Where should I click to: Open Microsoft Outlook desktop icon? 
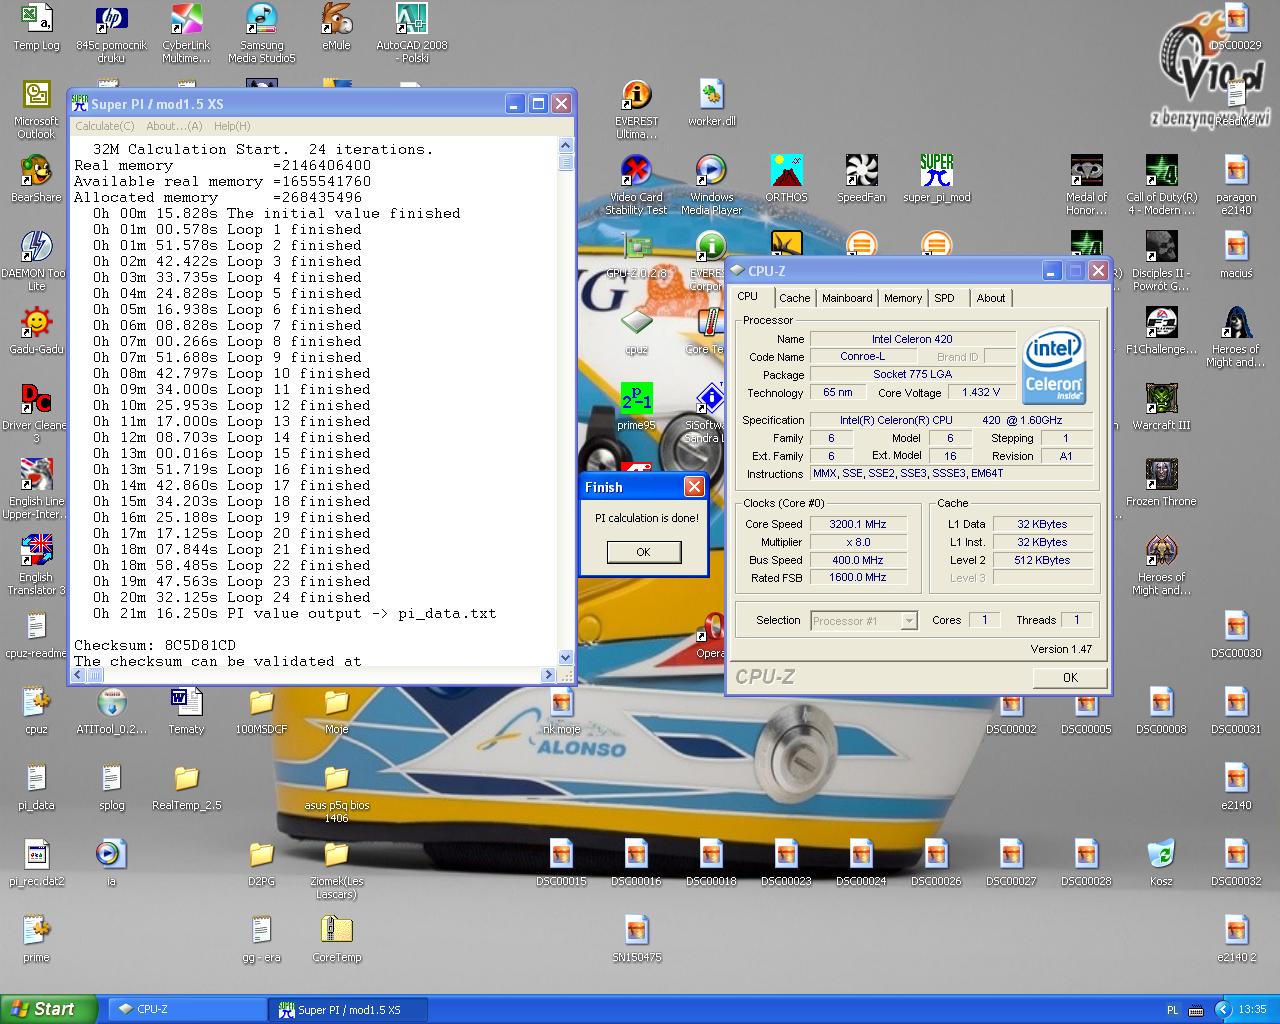coord(36,108)
